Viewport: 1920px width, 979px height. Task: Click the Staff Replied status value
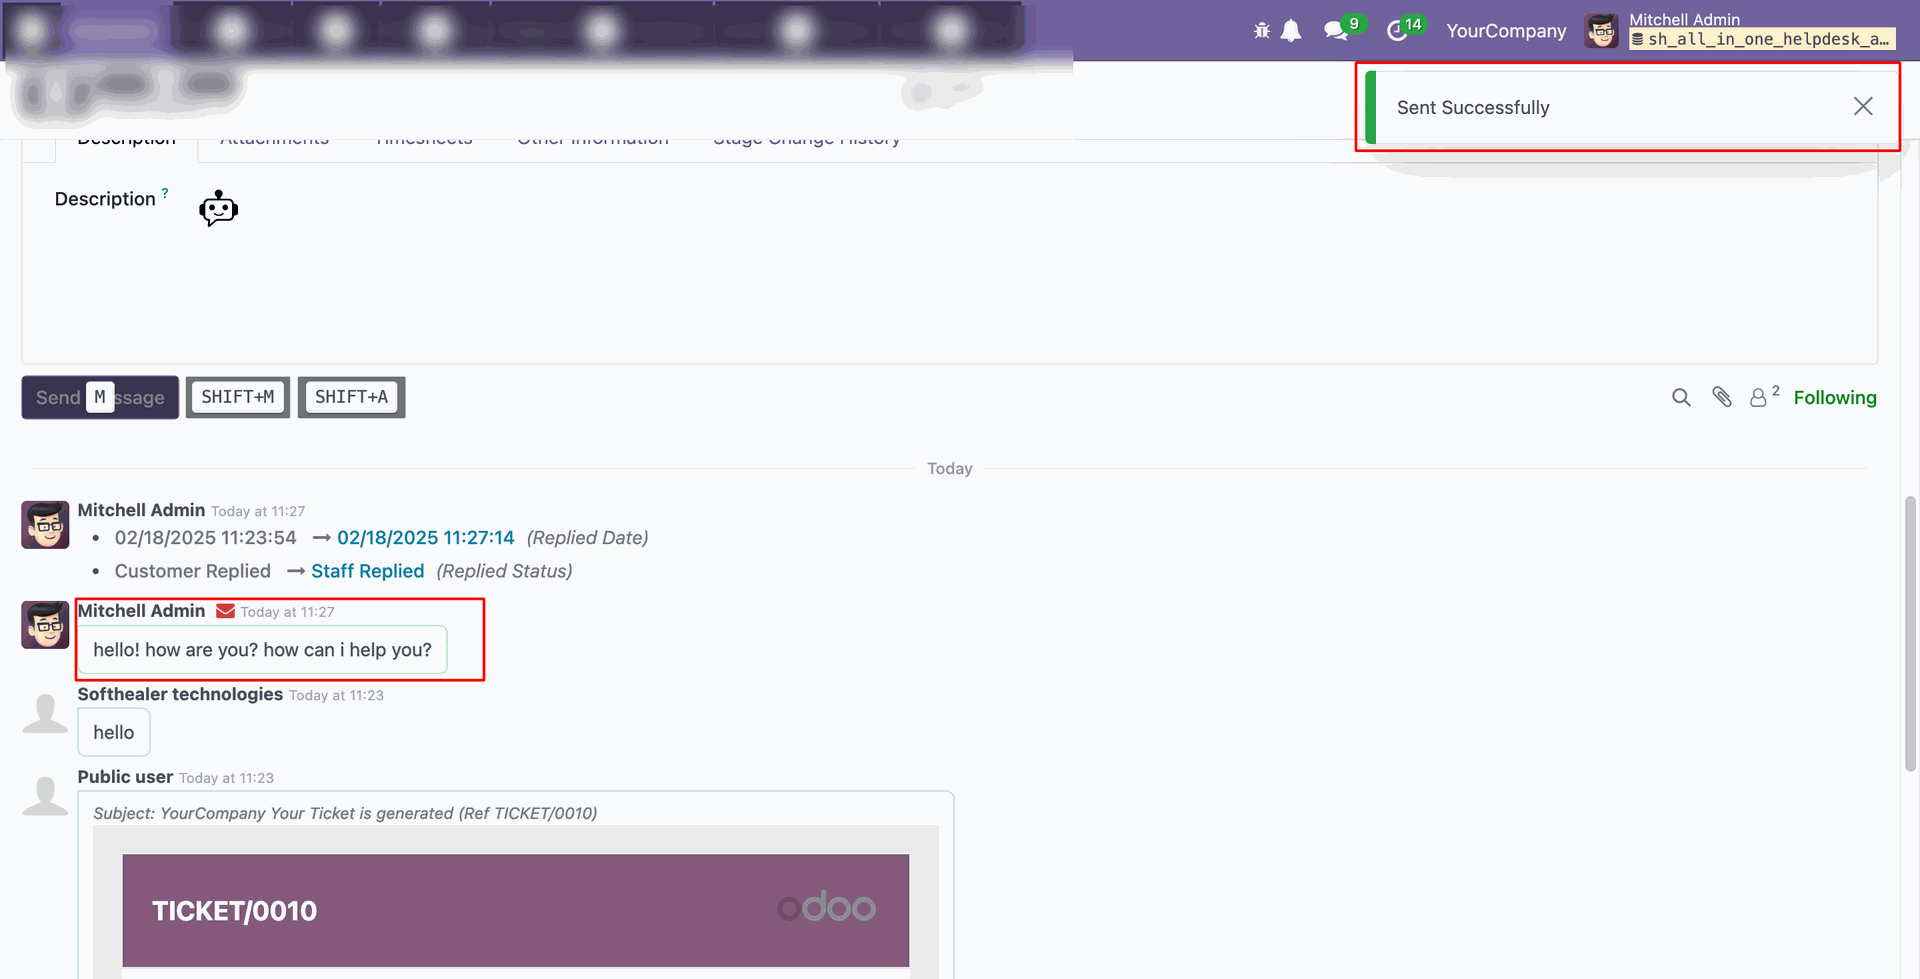coord(368,571)
